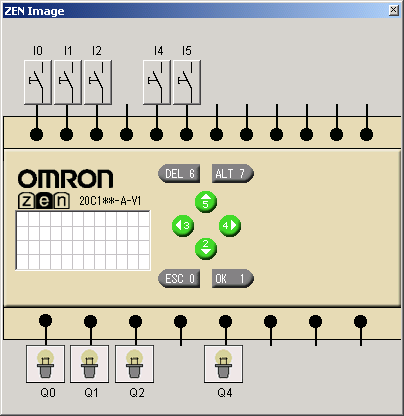Click the OK 1 button

(x=233, y=278)
